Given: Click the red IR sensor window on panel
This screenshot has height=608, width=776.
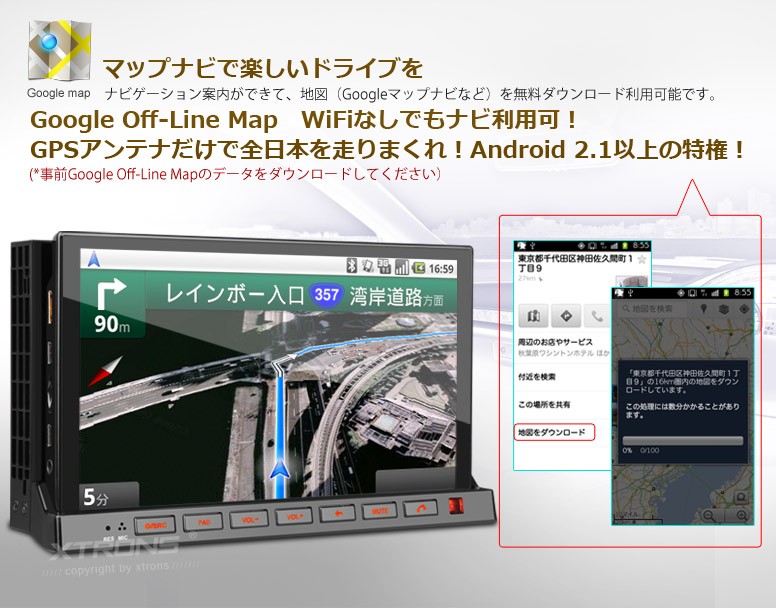Looking at the screenshot, I should pos(455,506).
